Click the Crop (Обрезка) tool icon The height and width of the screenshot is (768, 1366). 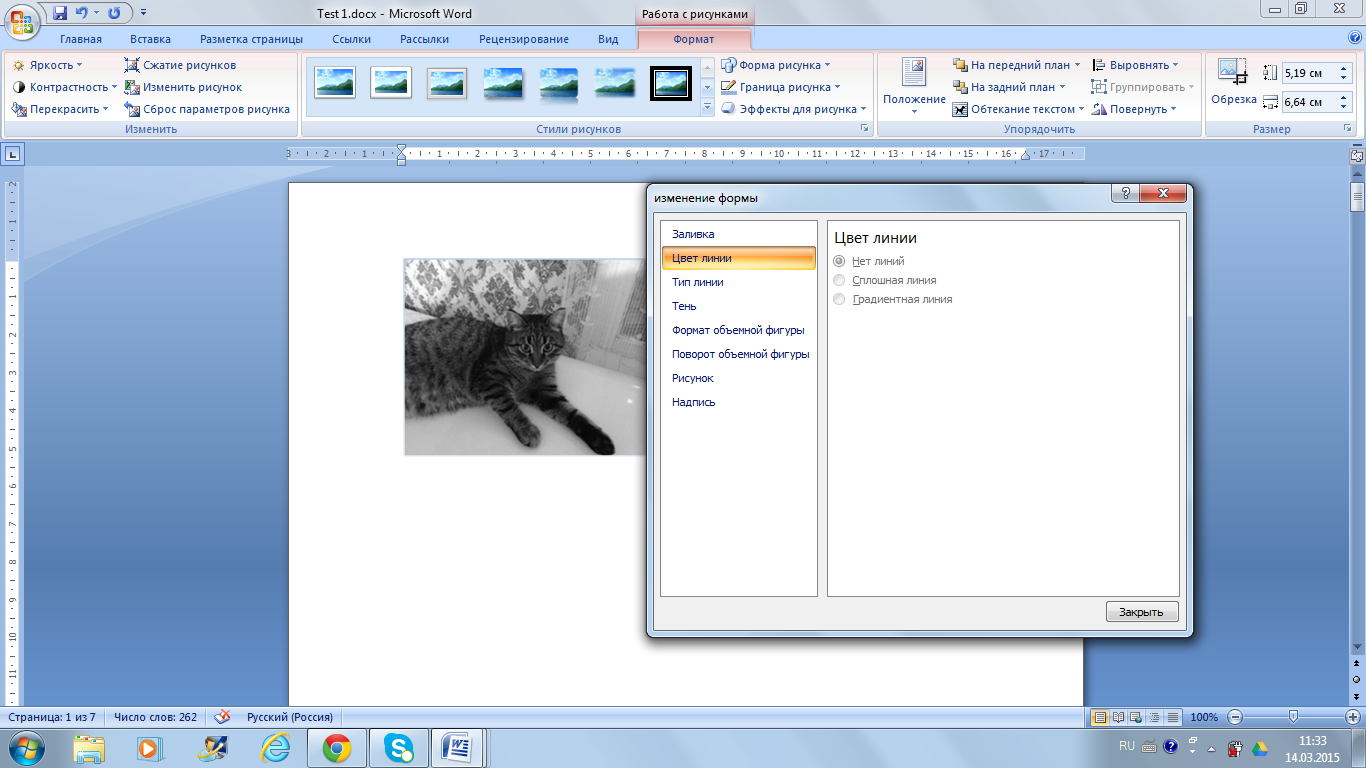tap(1232, 72)
